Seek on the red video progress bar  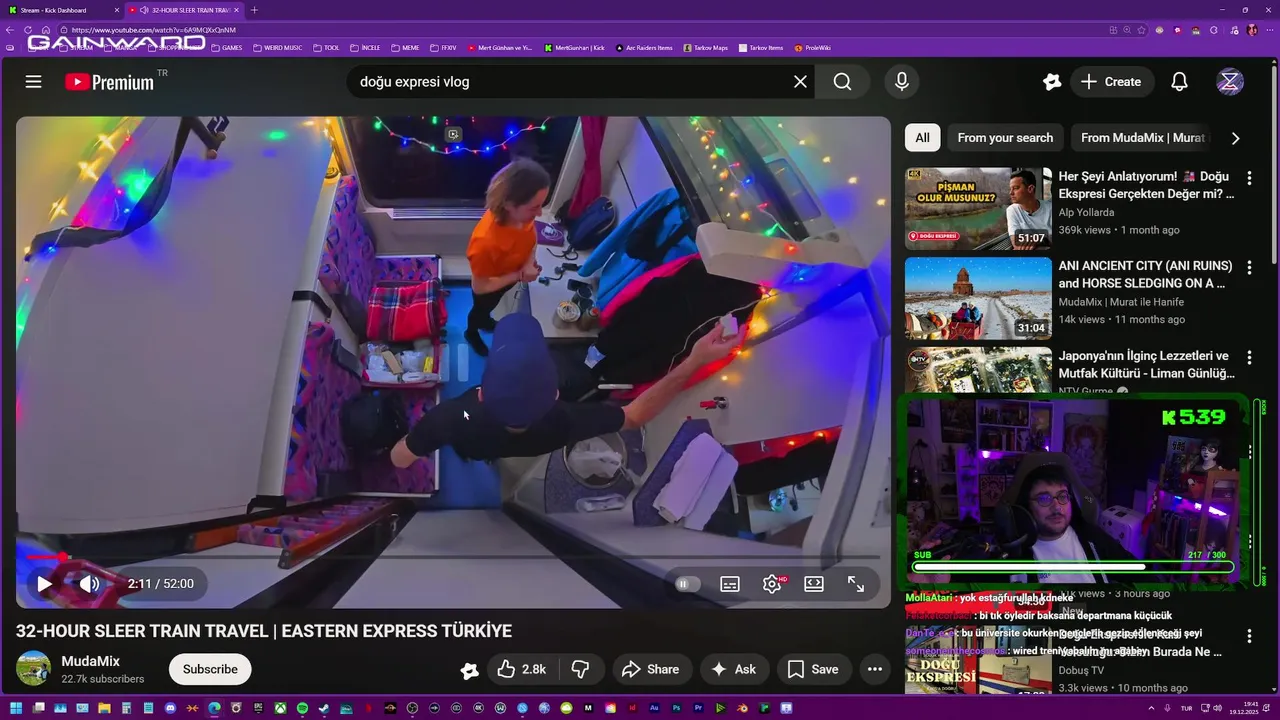click(452, 557)
